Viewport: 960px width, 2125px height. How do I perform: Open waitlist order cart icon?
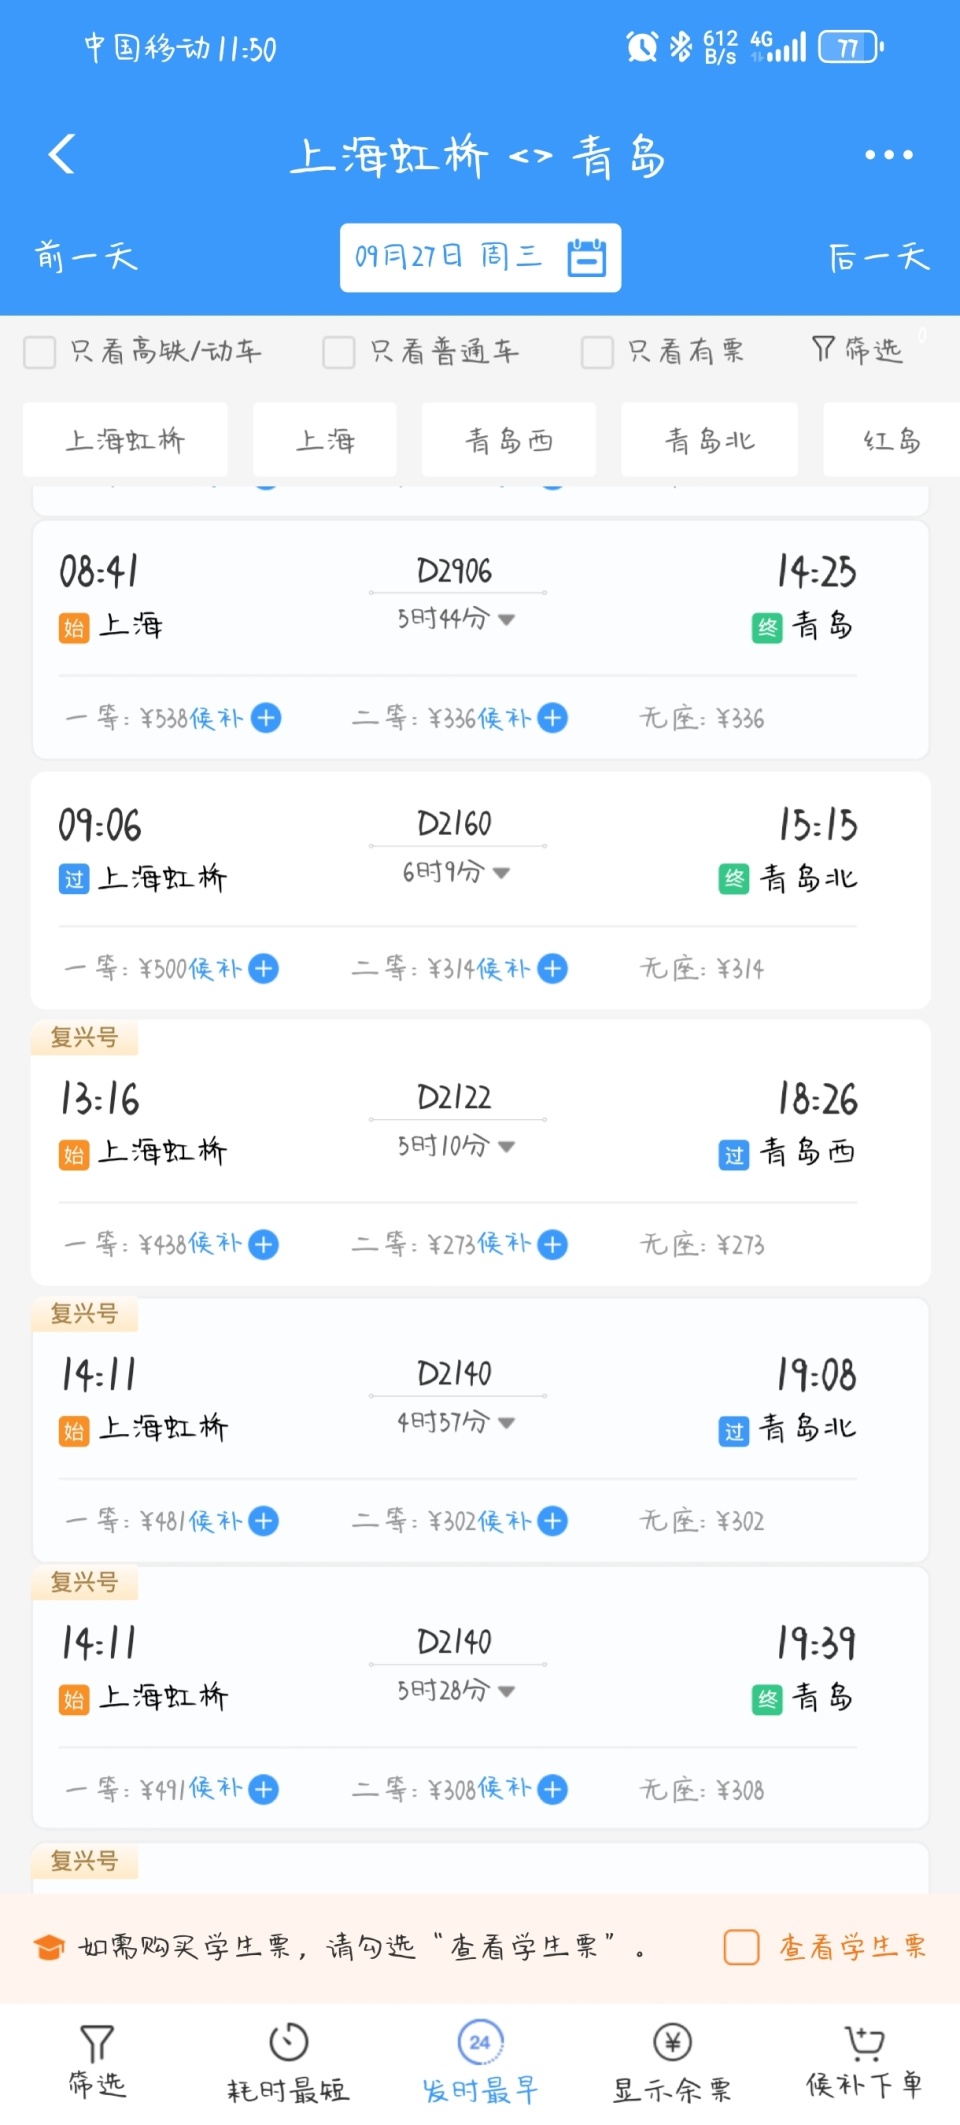864,2042
